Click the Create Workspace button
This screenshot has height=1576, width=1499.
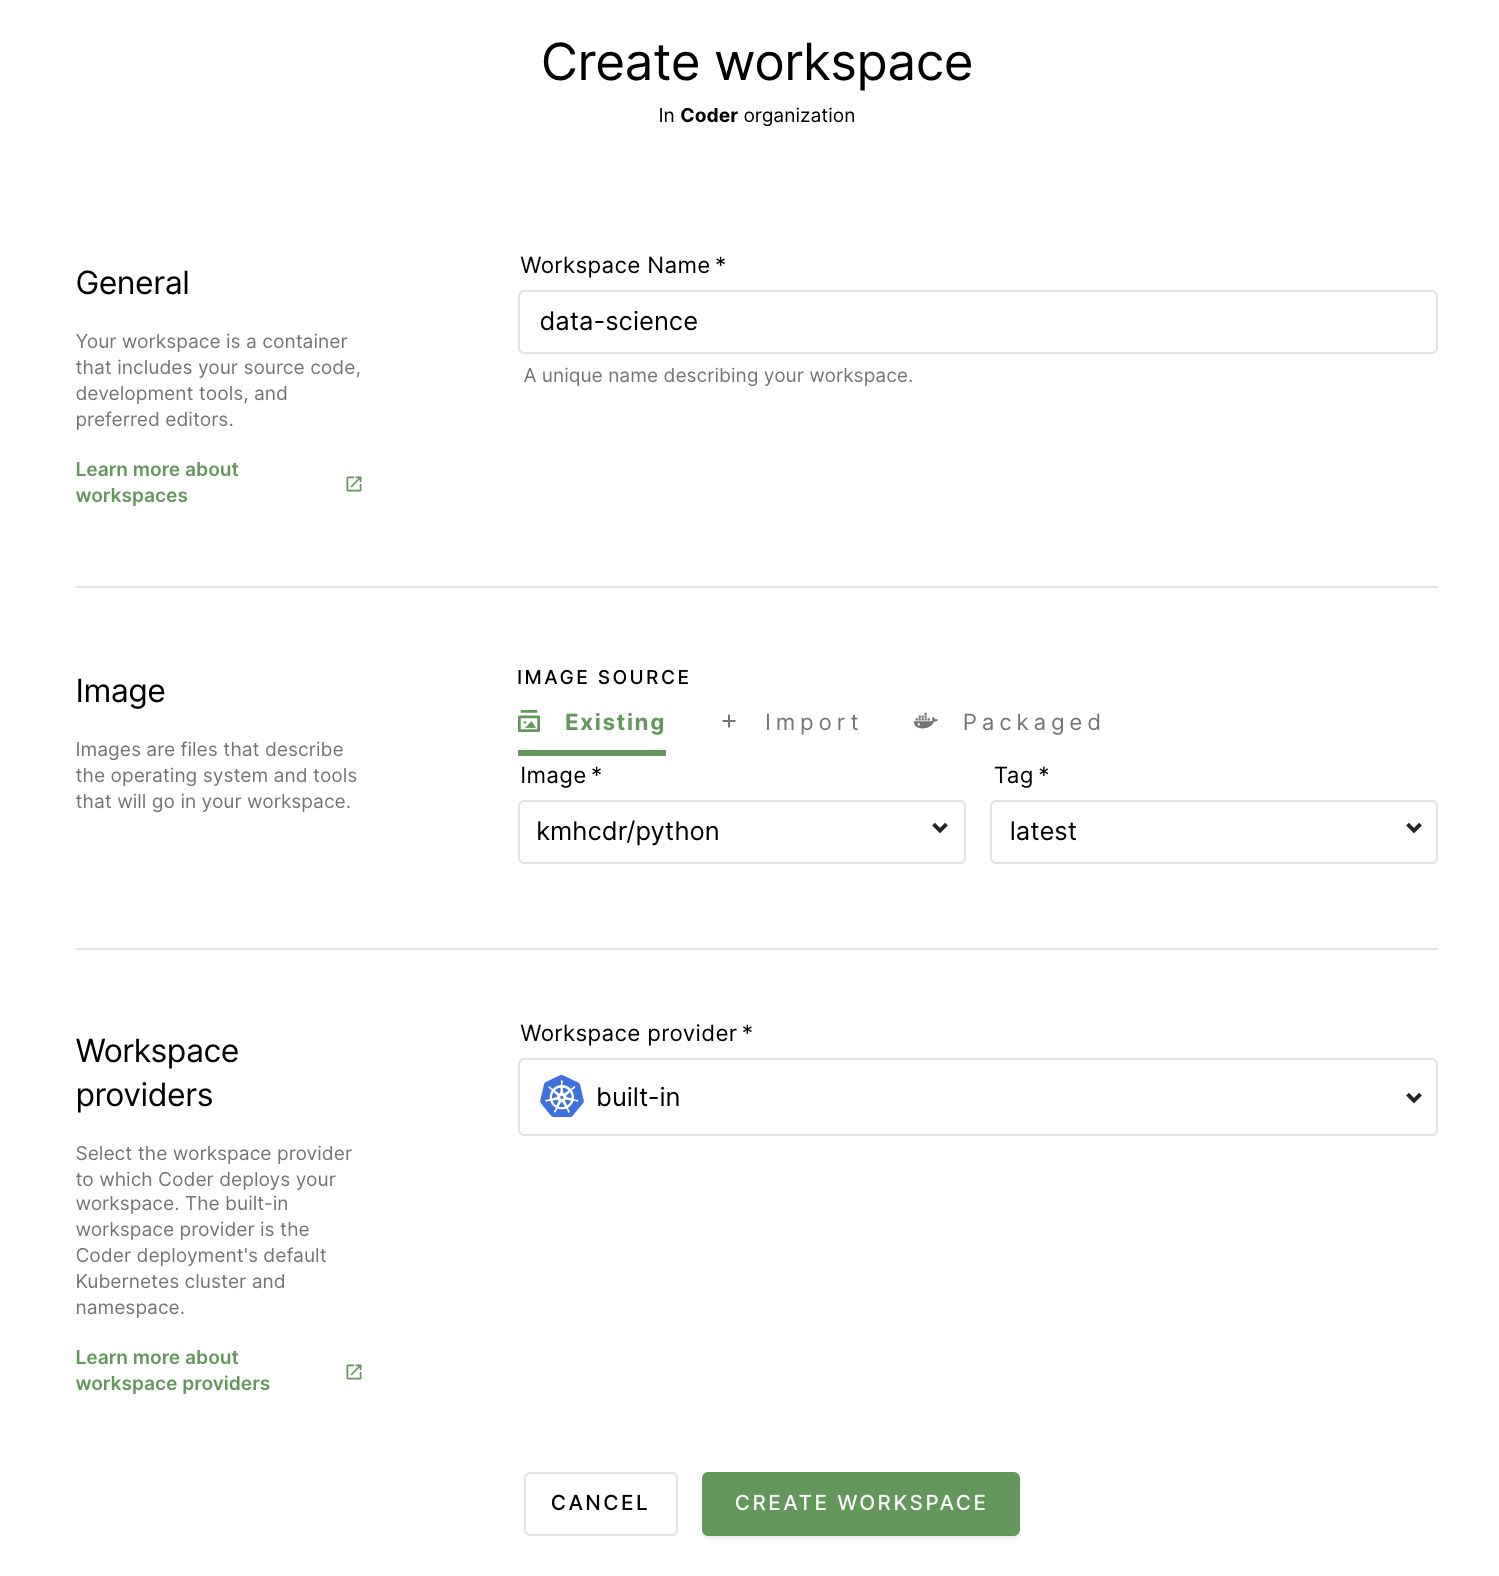tap(861, 1504)
